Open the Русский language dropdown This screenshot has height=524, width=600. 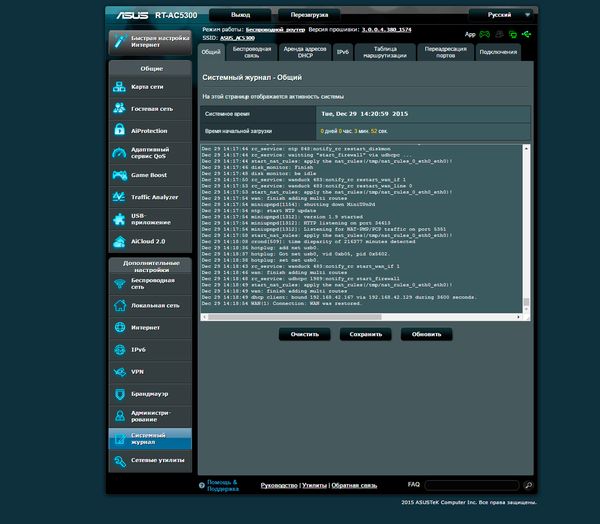(x=502, y=15)
